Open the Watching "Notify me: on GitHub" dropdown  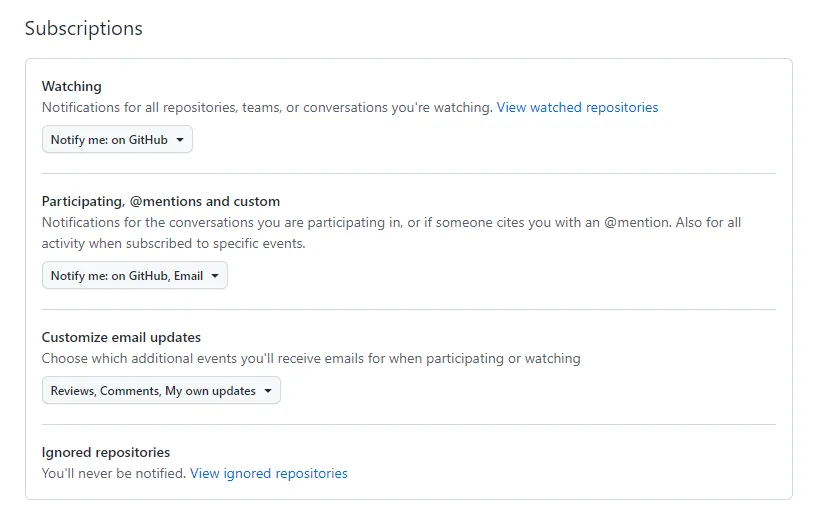pyautogui.click(x=116, y=140)
